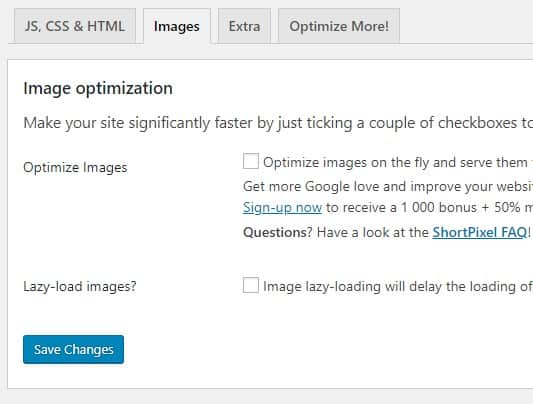Click the 'Make your site significantly faster' description
This screenshot has height=404, width=533.
[278, 123]
